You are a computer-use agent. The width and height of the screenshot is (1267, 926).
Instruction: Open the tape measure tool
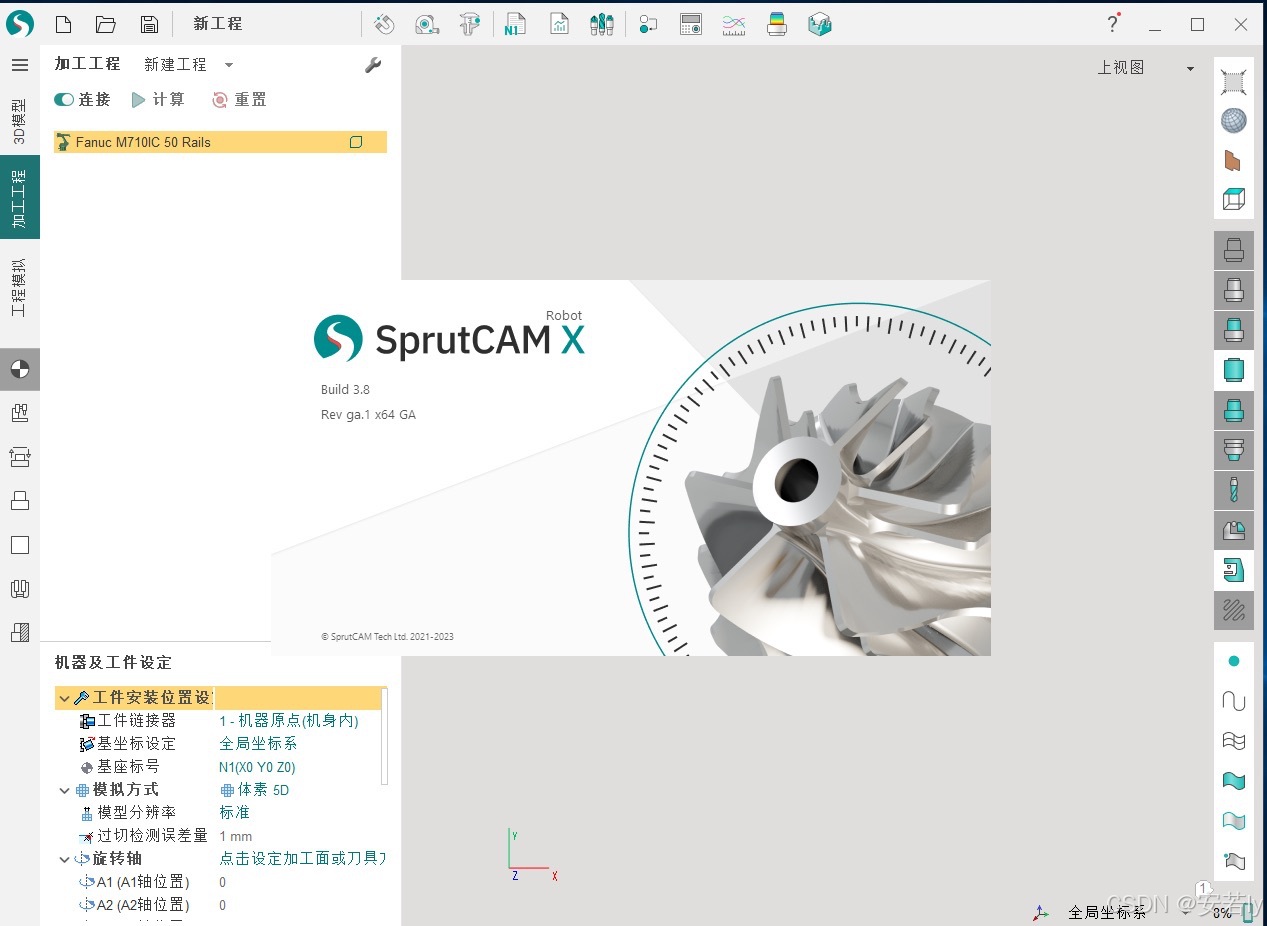click(x=427, y=24)
